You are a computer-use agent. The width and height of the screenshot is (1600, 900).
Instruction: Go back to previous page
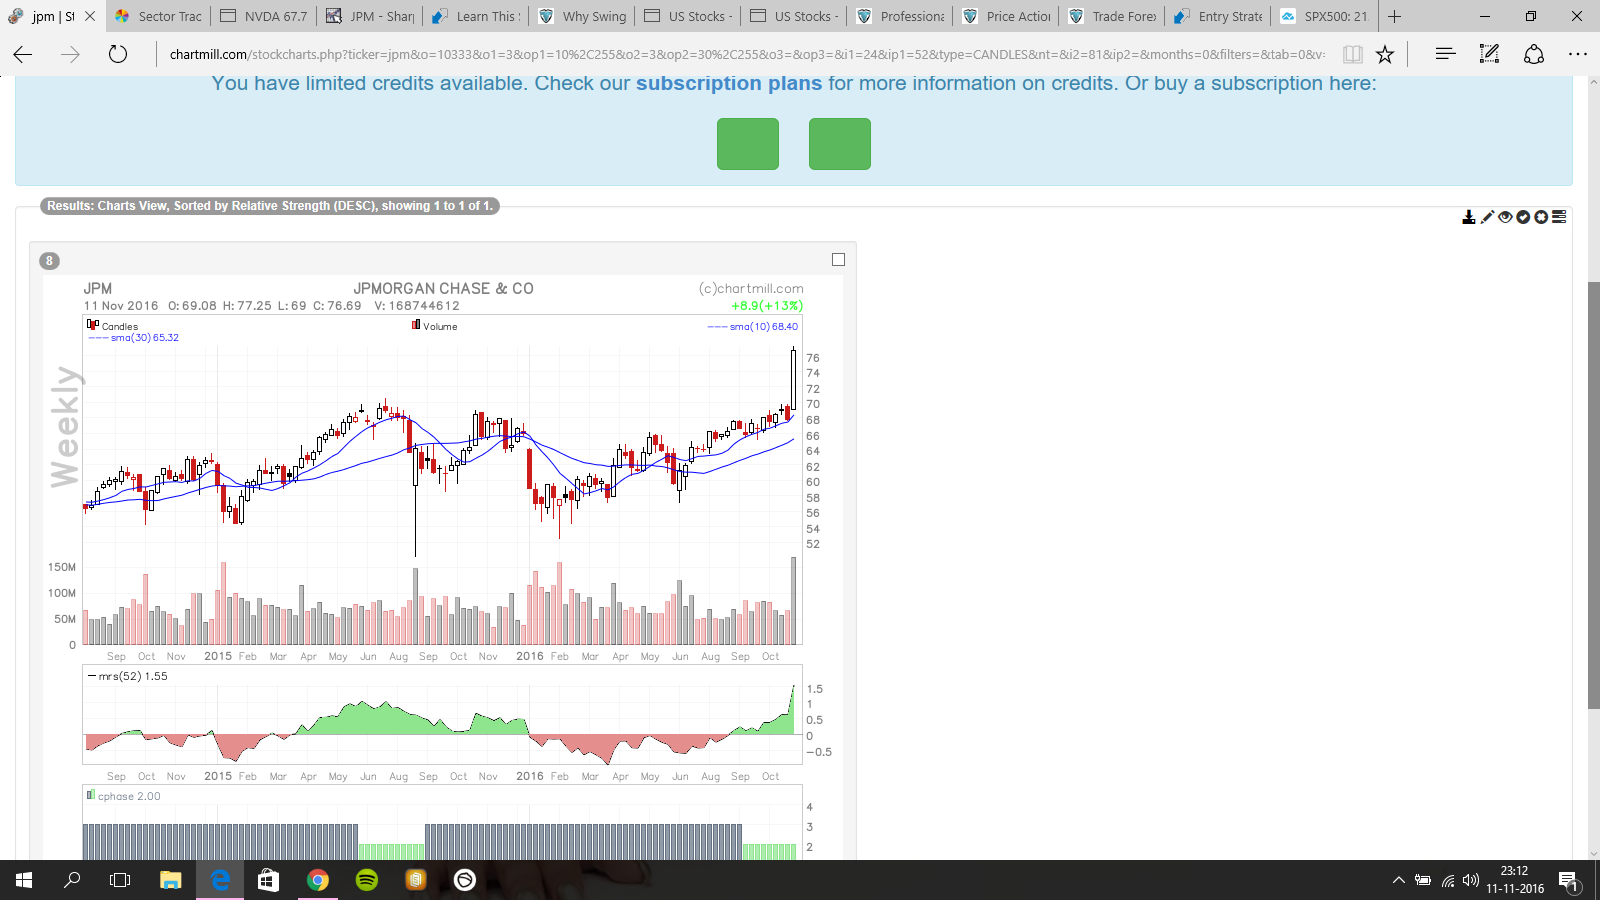coord(23,54)
